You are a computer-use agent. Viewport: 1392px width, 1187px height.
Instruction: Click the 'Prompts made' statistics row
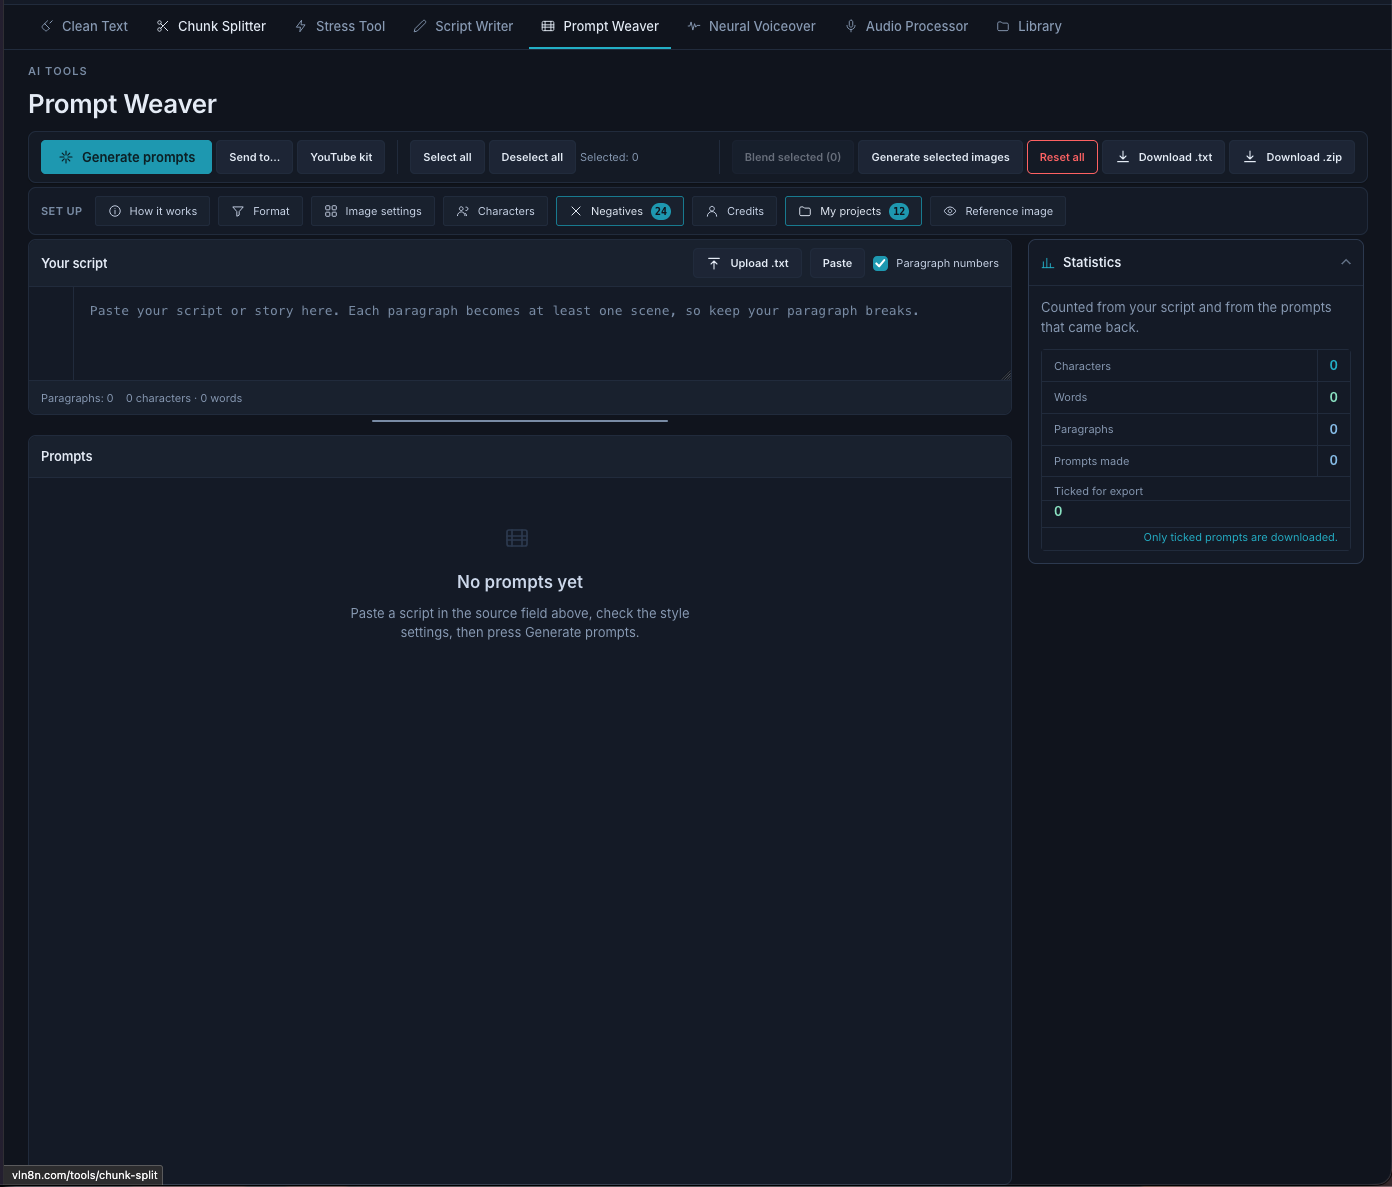(x=1196, y=461)
